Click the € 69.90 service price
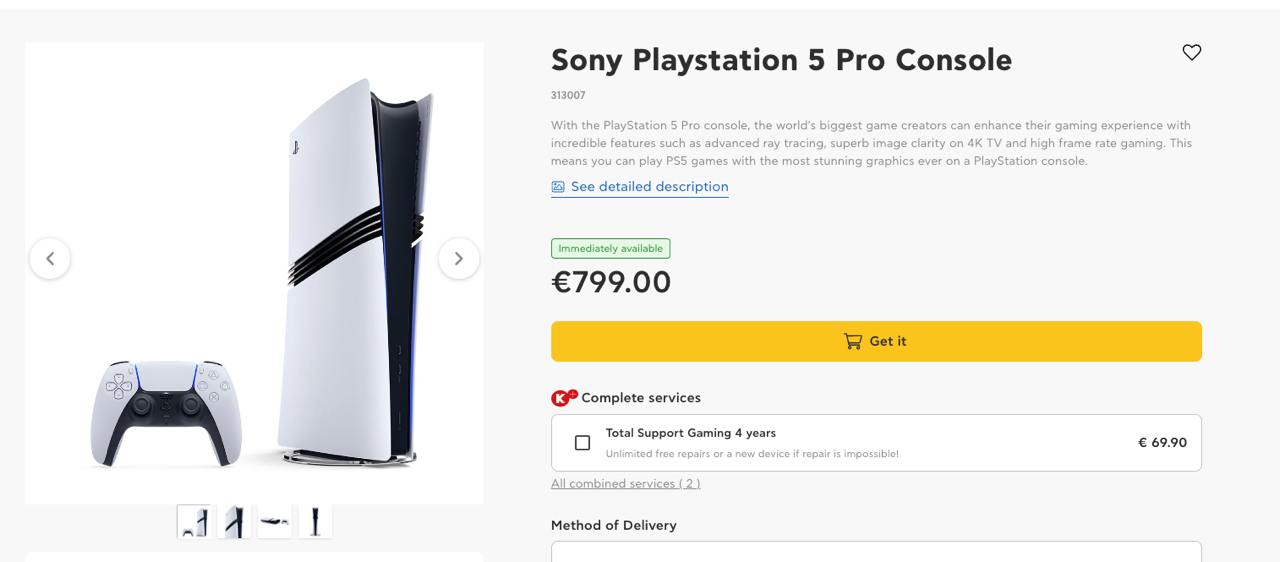 (1162, 442)
